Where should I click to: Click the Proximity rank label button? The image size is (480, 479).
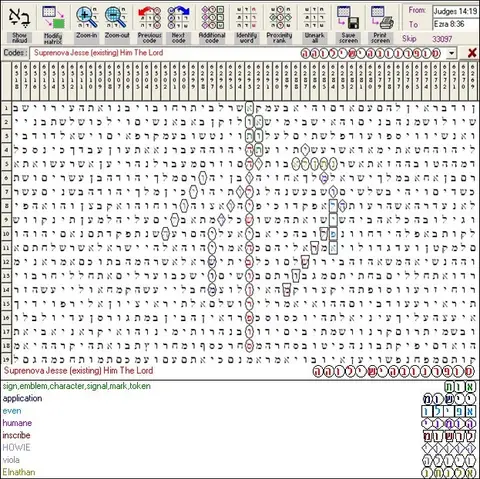(x=279, y=38)
